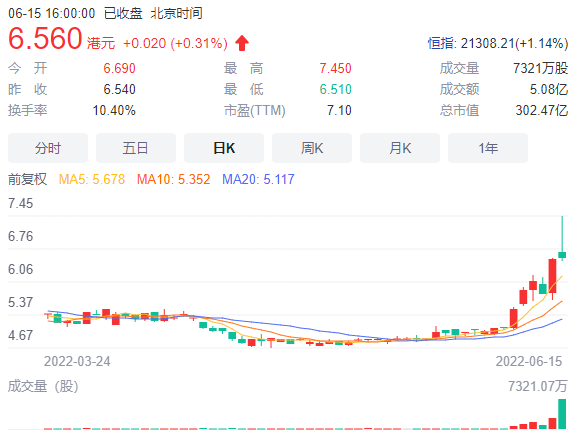Switch to the 周K weekly chart tab
The height and width of the screenshot is (436, 579).
point(312,148)
